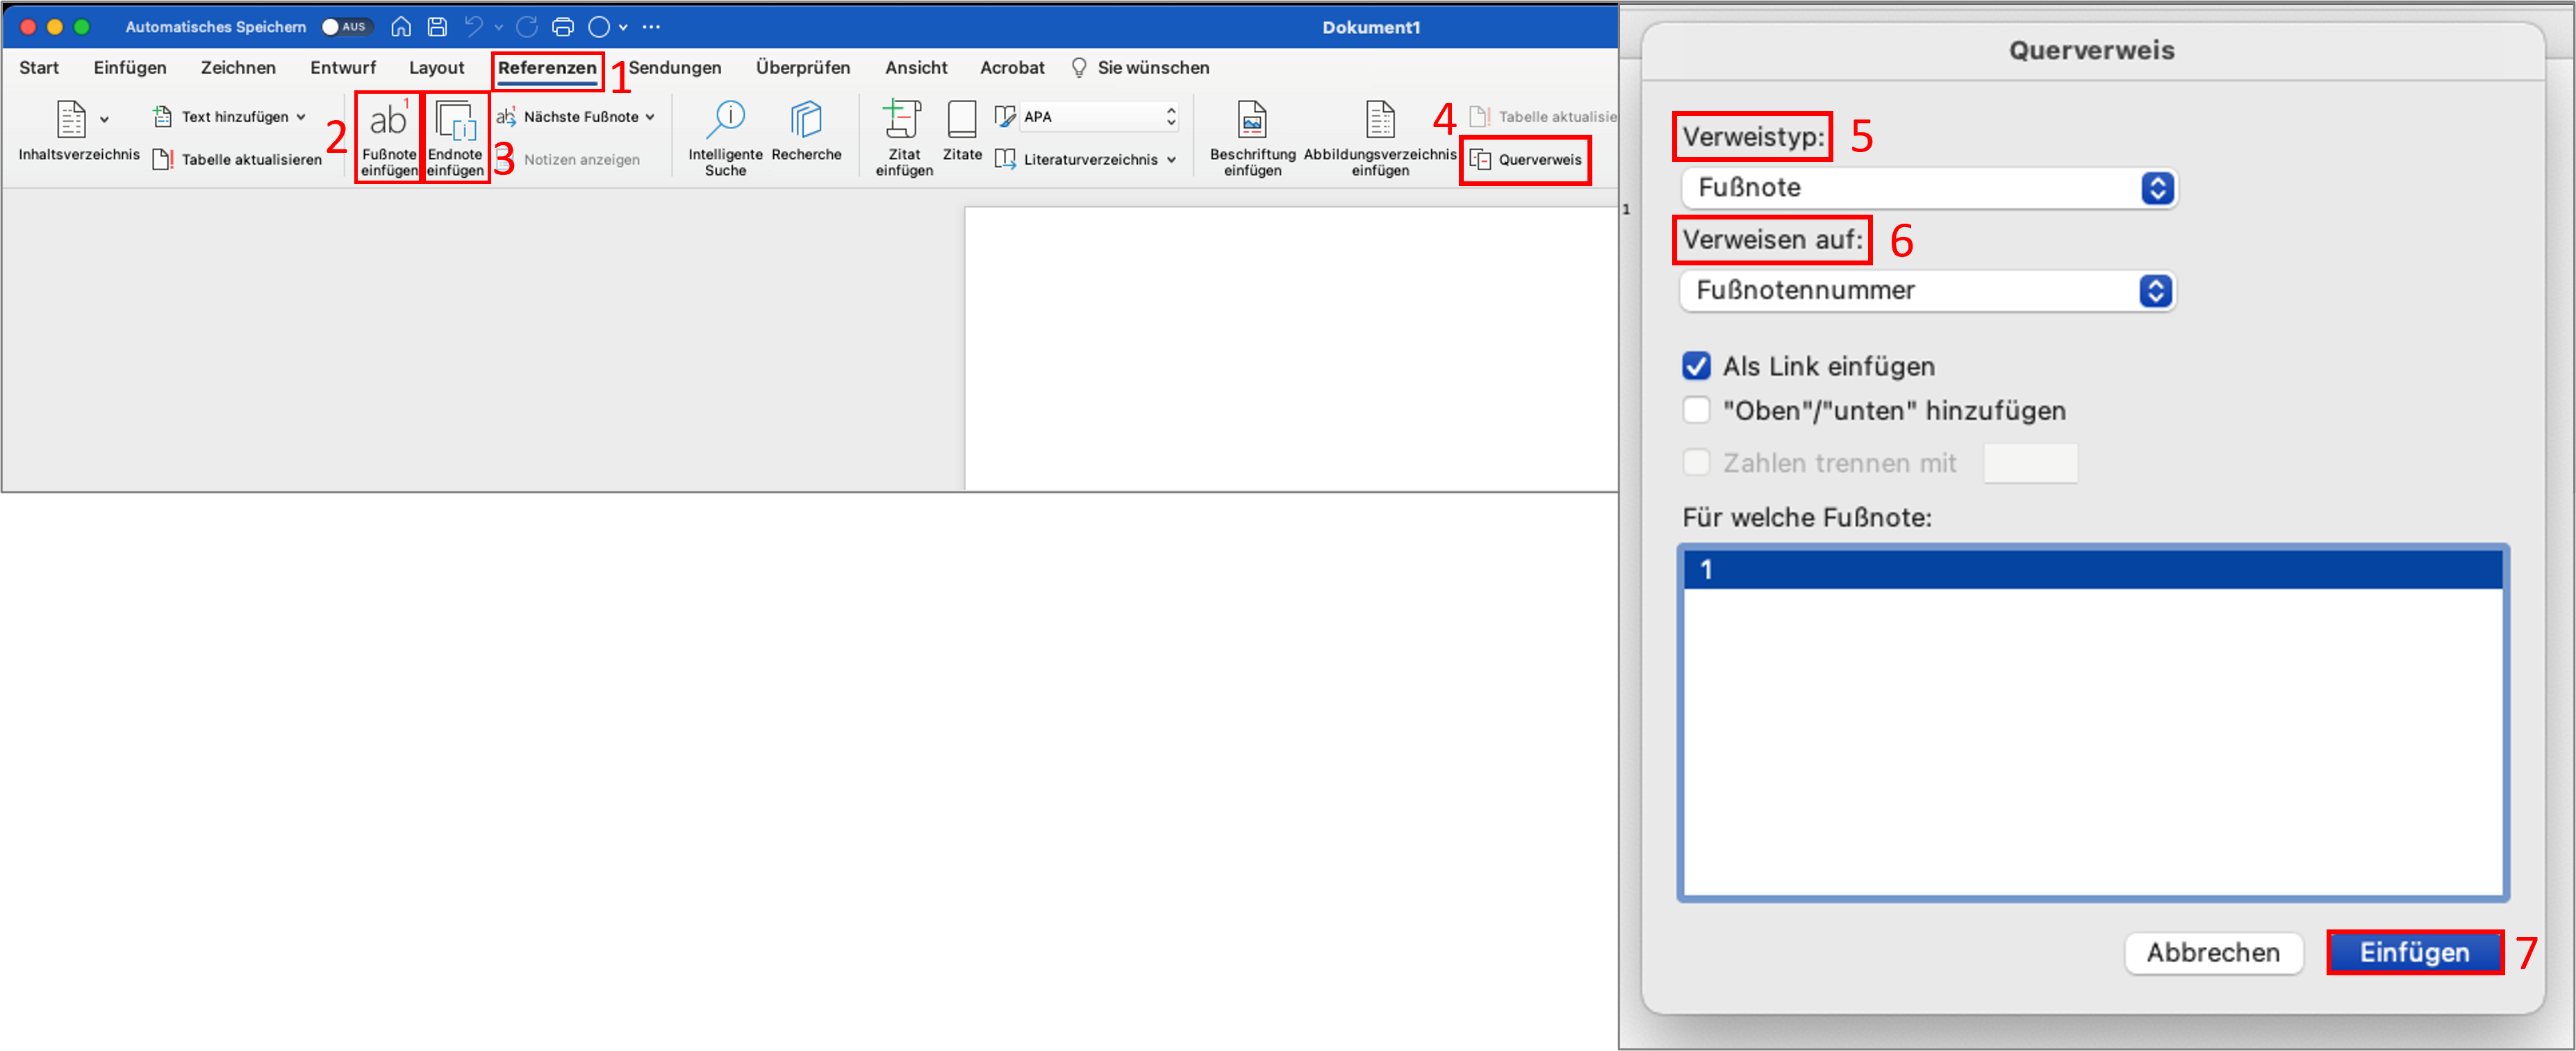Undo the last action

474,27
